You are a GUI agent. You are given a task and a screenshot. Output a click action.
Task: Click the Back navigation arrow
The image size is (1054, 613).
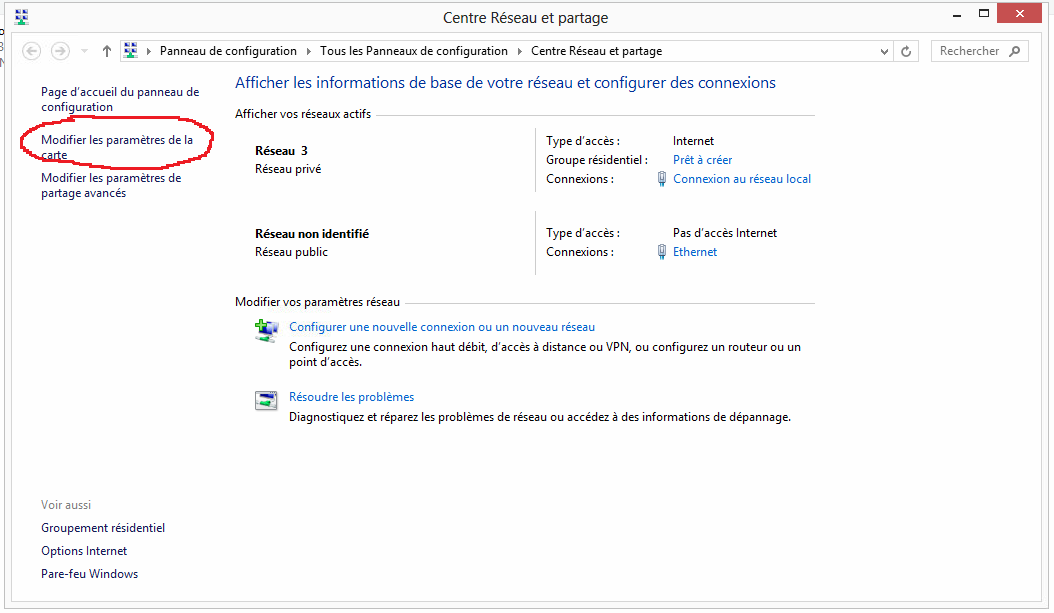click(x=32, y=51)
